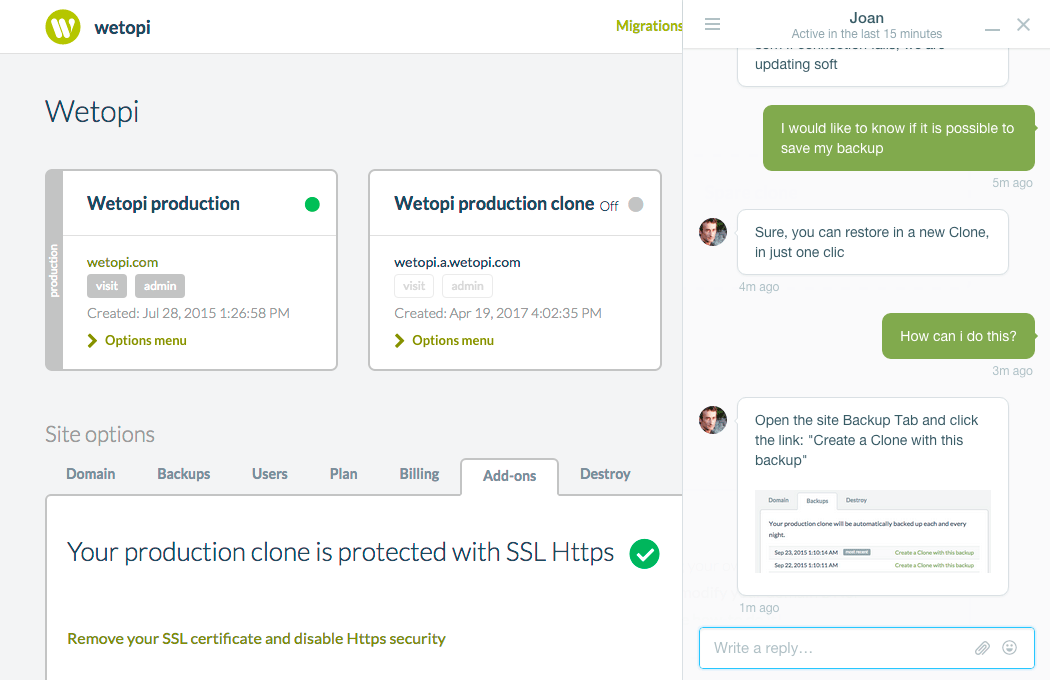This screenshot has width=1050, height=680.
Task: Click the 'How can i do this?' message bubble
Action: coord(958,336)
